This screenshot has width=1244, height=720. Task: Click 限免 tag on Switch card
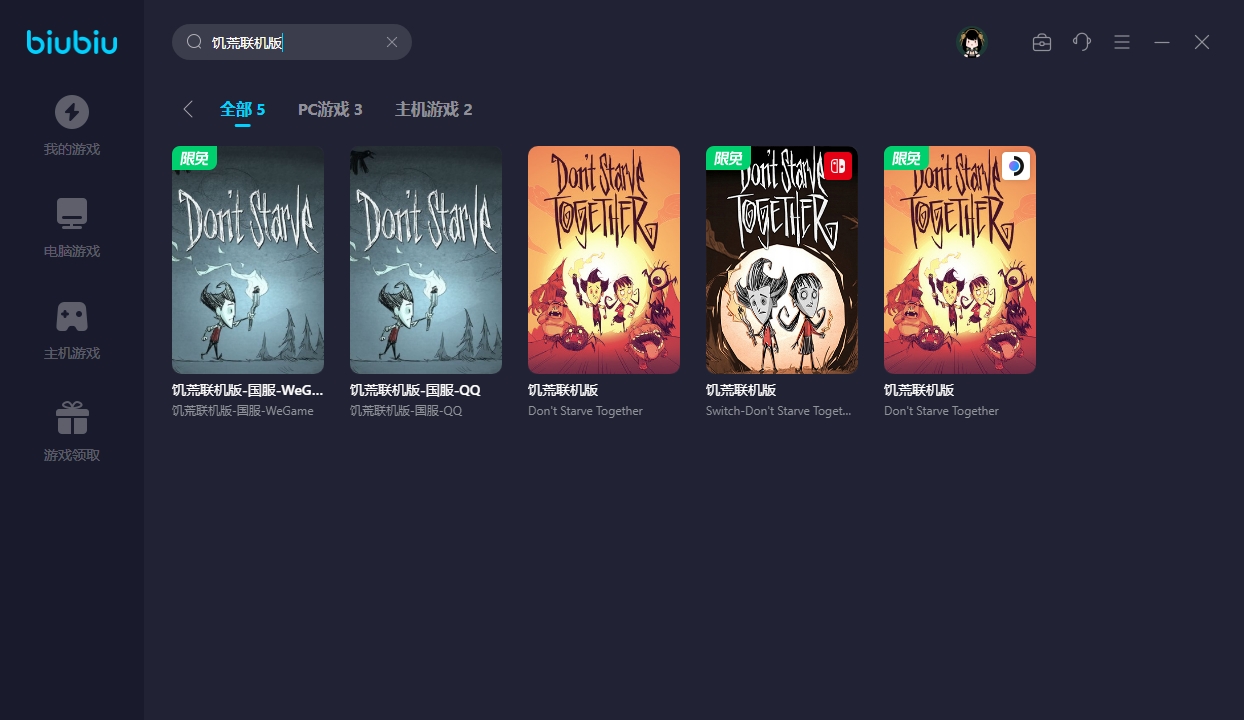click(728, 158)
